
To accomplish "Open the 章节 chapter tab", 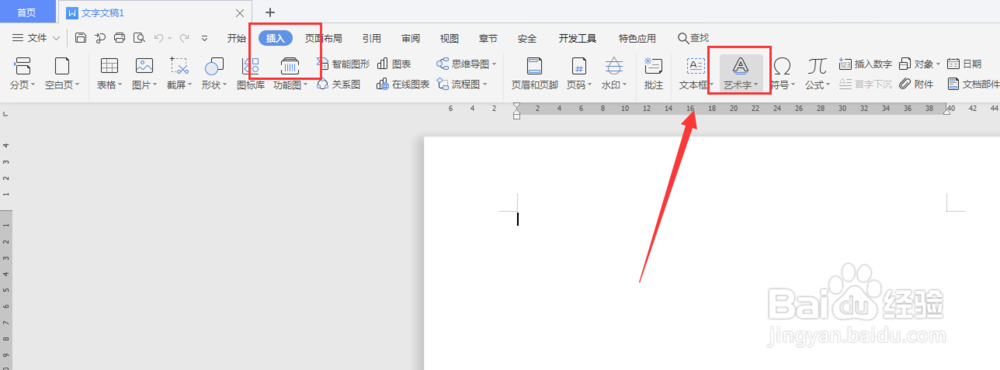I will point(488,38).
